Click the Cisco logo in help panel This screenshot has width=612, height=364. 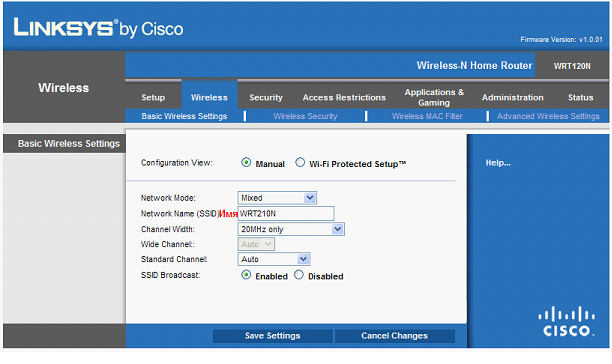[567, 321]
